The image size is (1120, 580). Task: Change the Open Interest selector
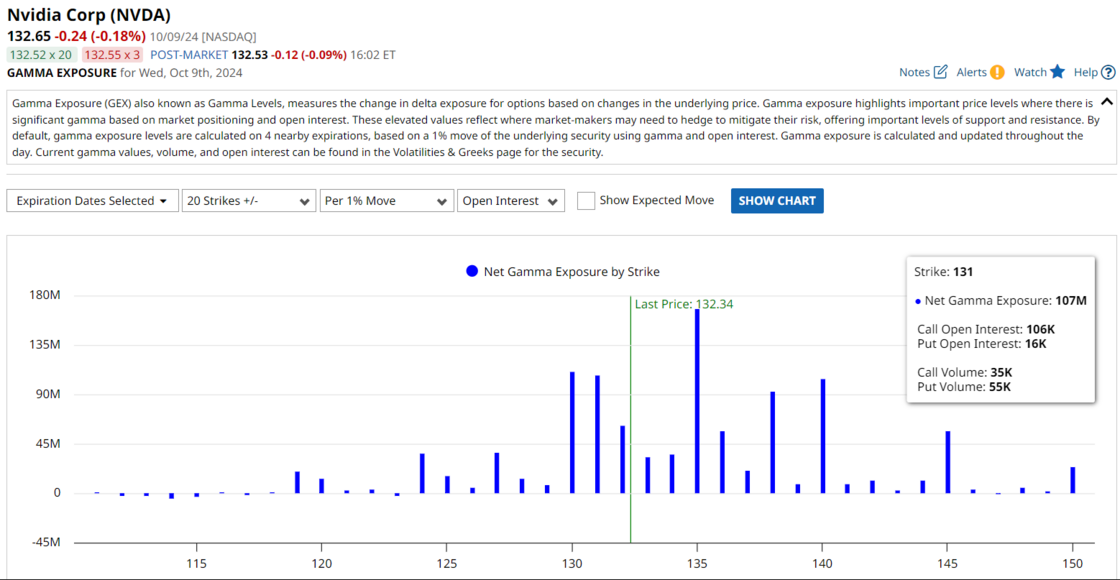click(x=510, y=200)
